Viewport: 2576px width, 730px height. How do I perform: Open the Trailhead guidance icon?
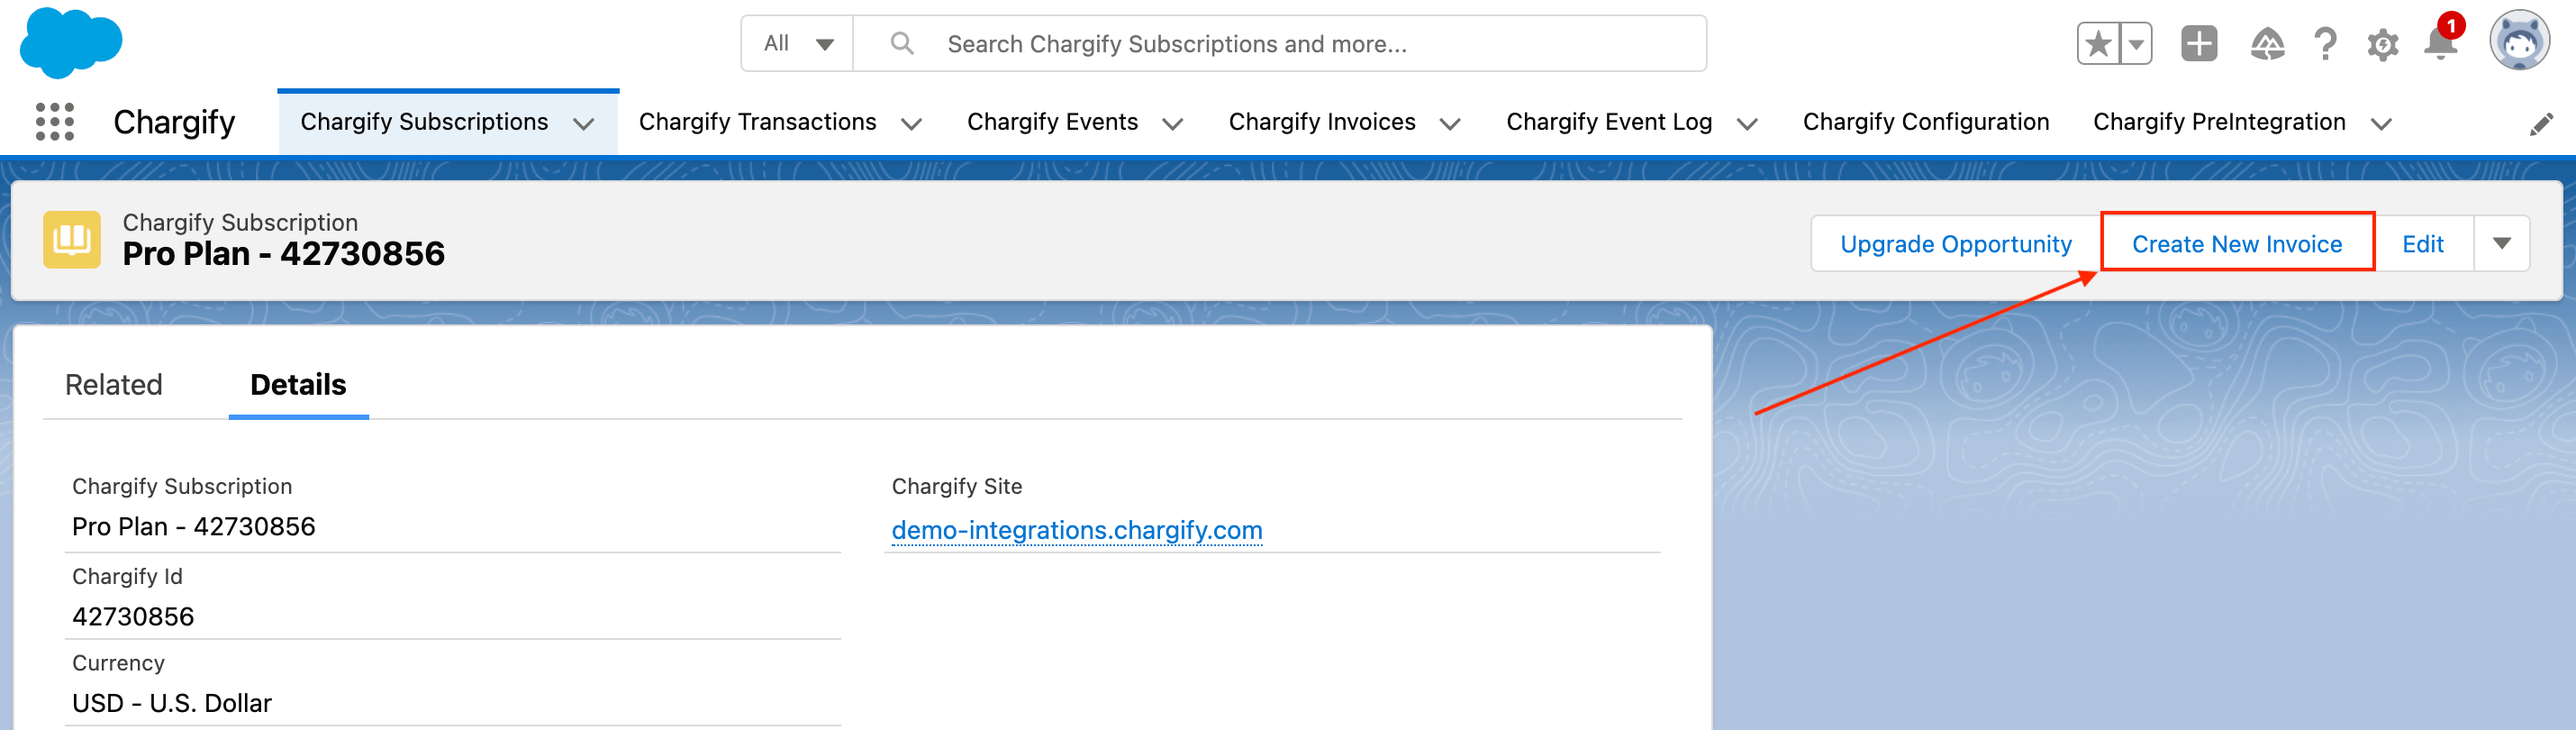(2266, 44)
